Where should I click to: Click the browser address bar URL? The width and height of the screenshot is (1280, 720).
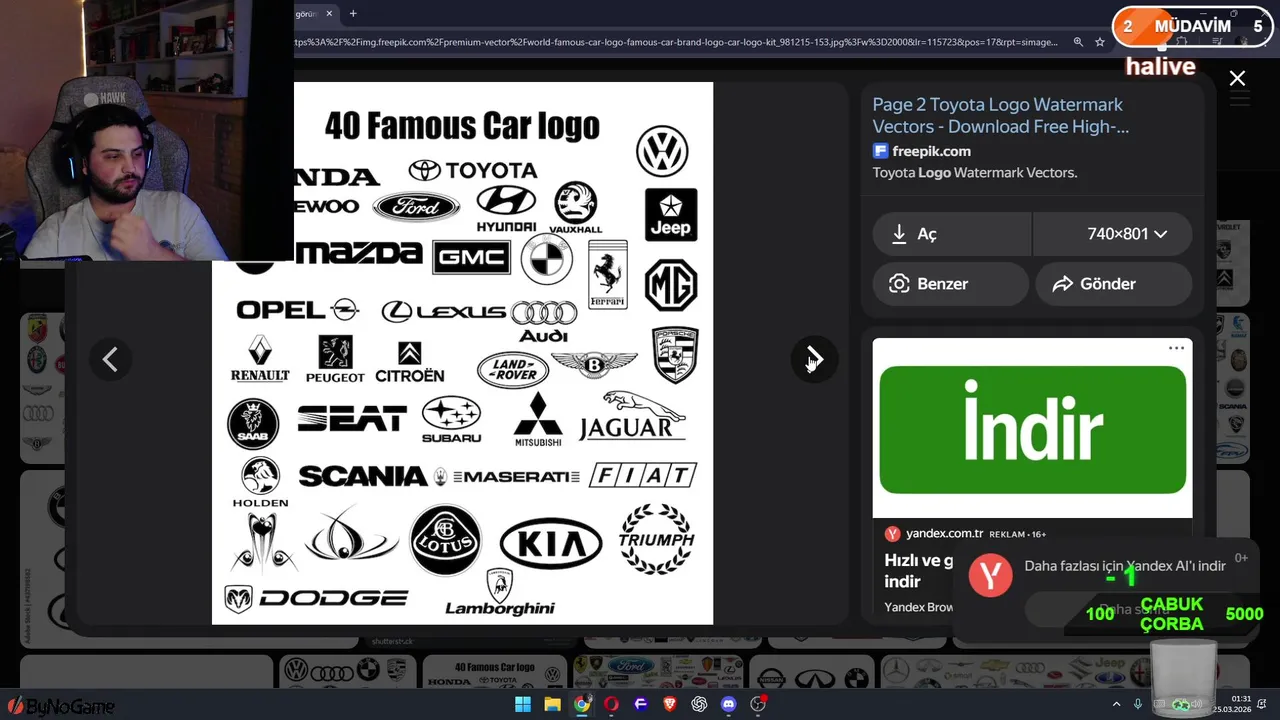pos(675,42)
